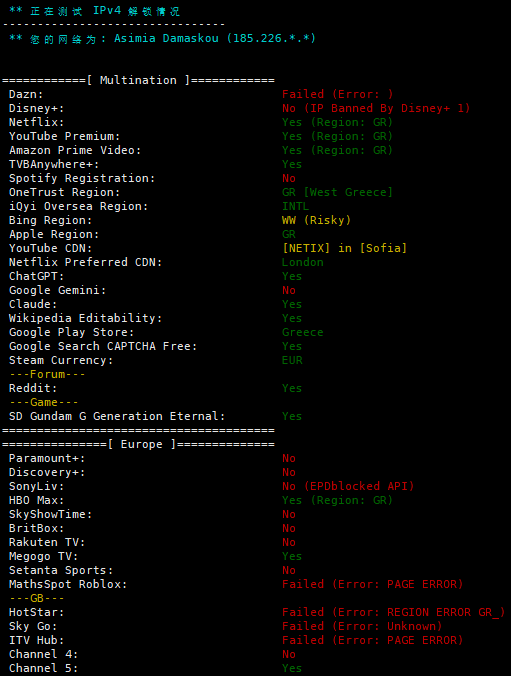511x676 pixels.
Task: Click the ---Game--- subsection label
Action: (x=44, y=403)
